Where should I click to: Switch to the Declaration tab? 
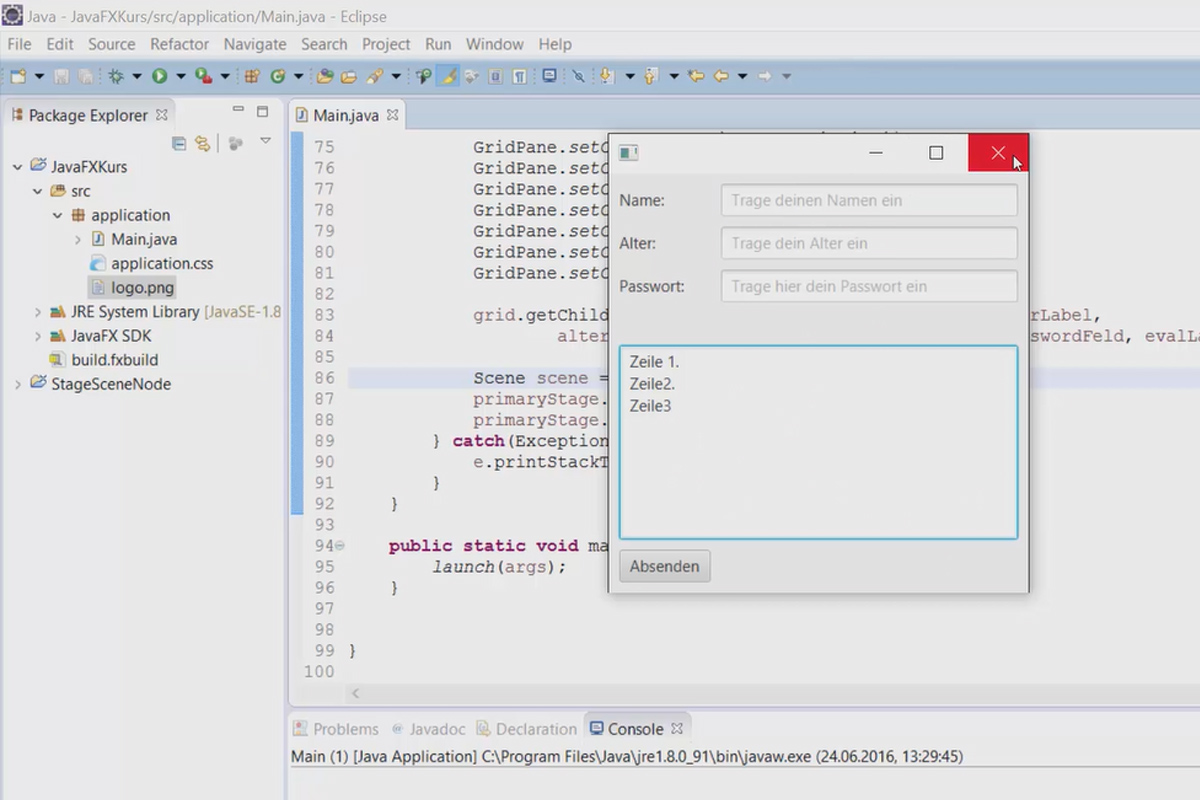(x=527, y=729)
